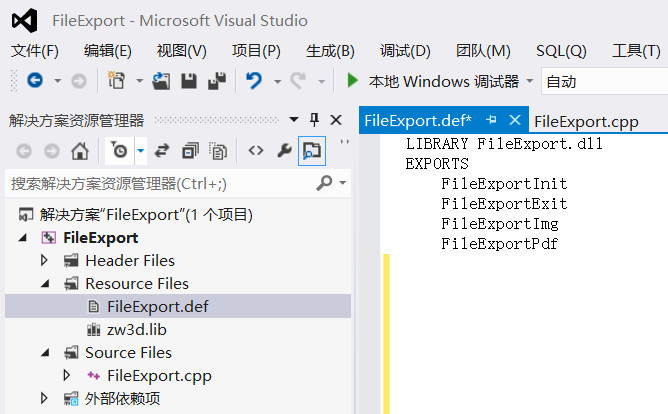Click the Save All toolbar icon
Screen dimensions: 668x414
(216, 81)
